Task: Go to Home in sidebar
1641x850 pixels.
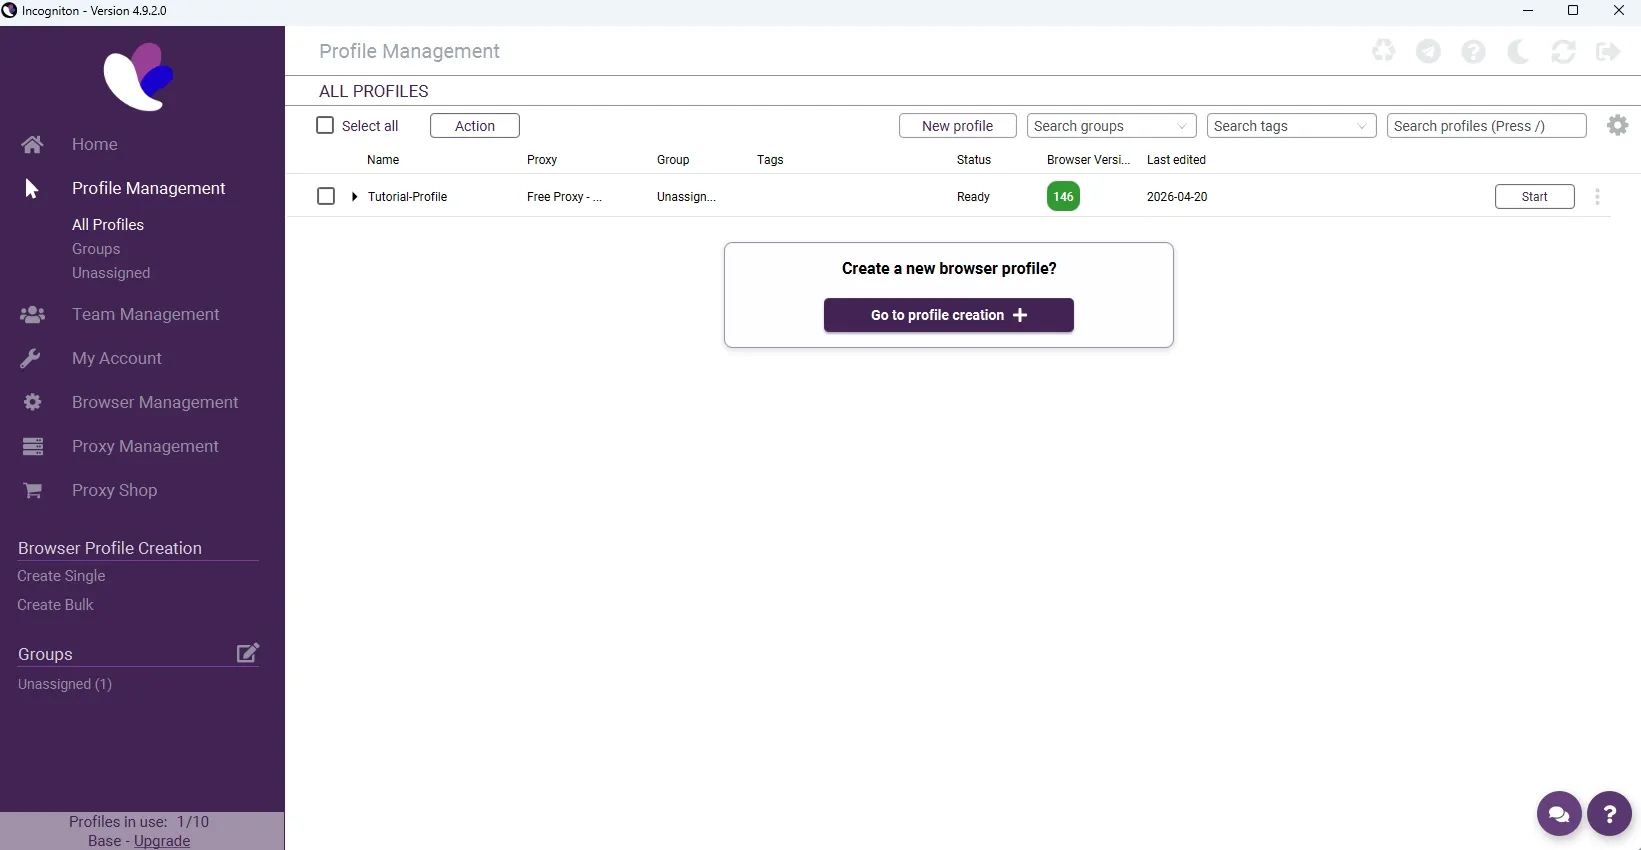Action: point(95,144)
